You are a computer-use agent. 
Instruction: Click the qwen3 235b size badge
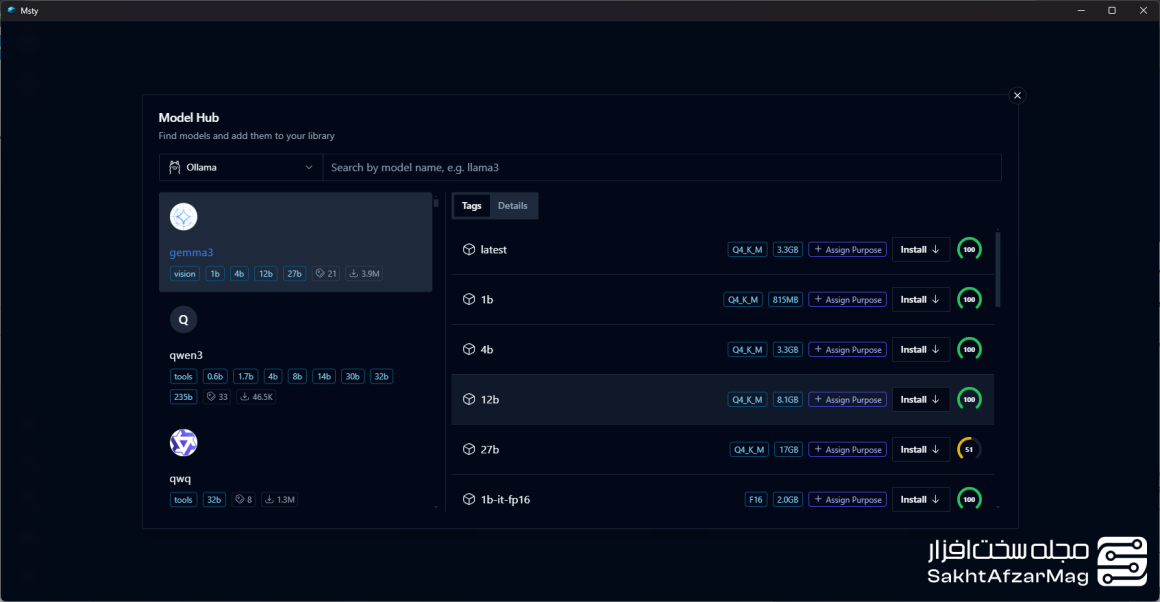pos(183,397)
